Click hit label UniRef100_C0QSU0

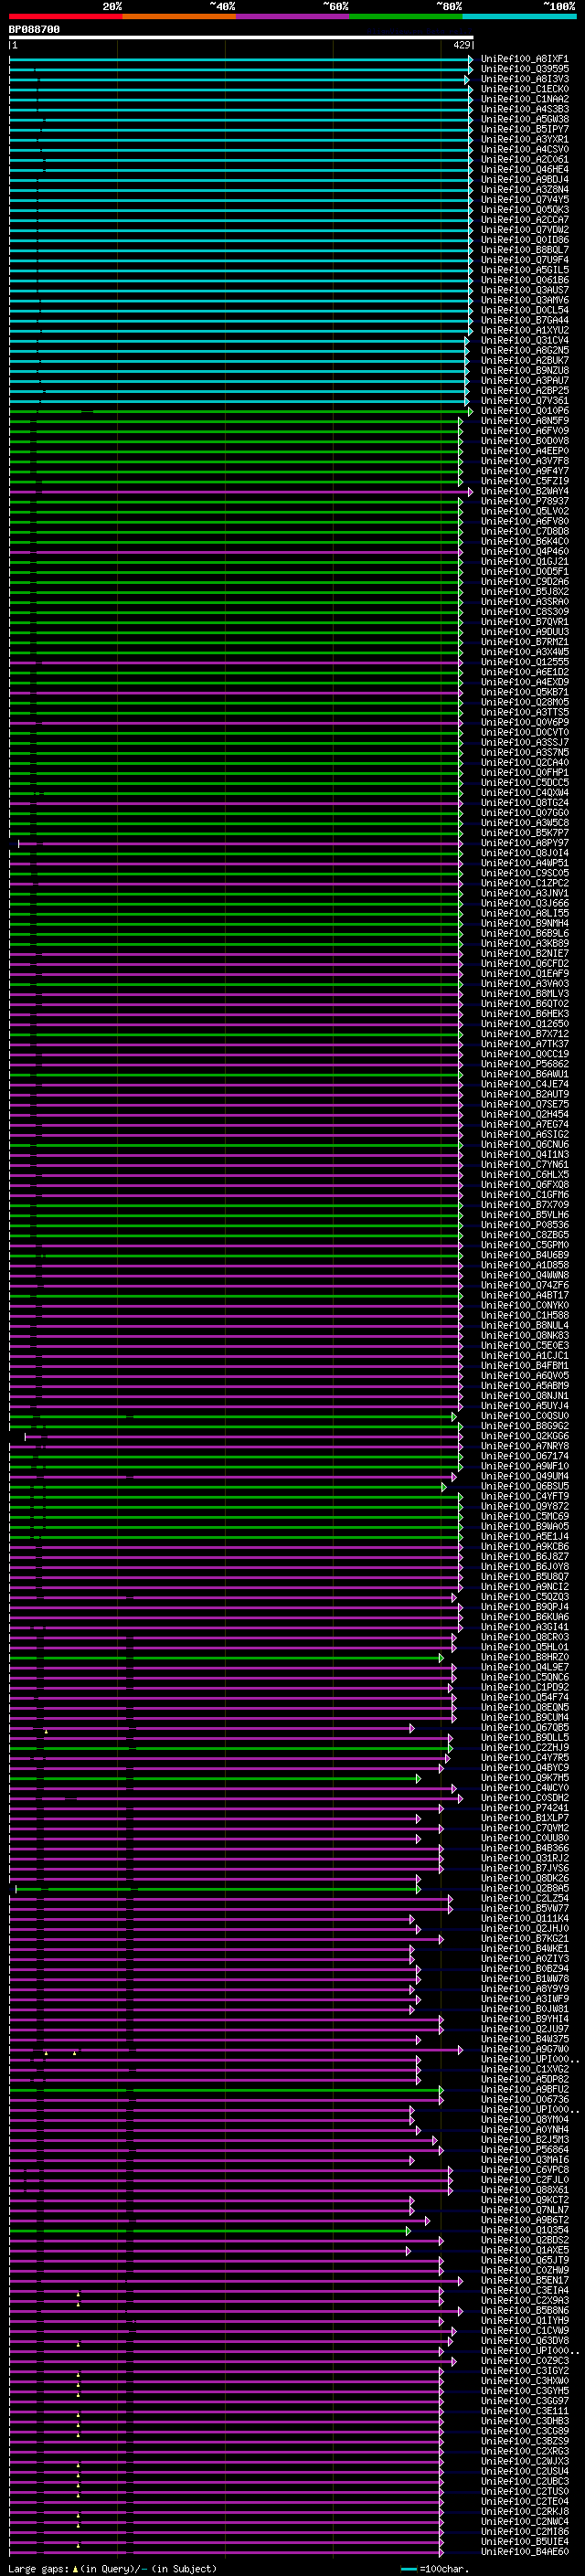tap(525, 1415)
